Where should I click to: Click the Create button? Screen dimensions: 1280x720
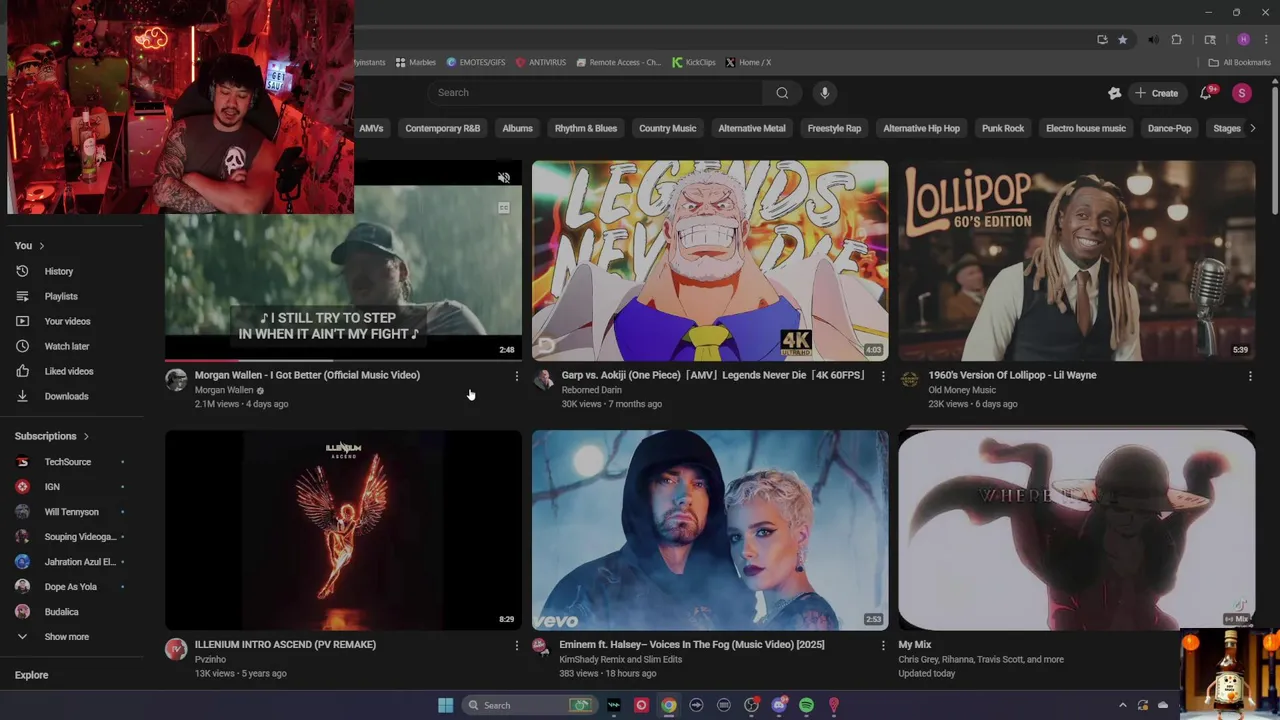tap(1157, 93)
